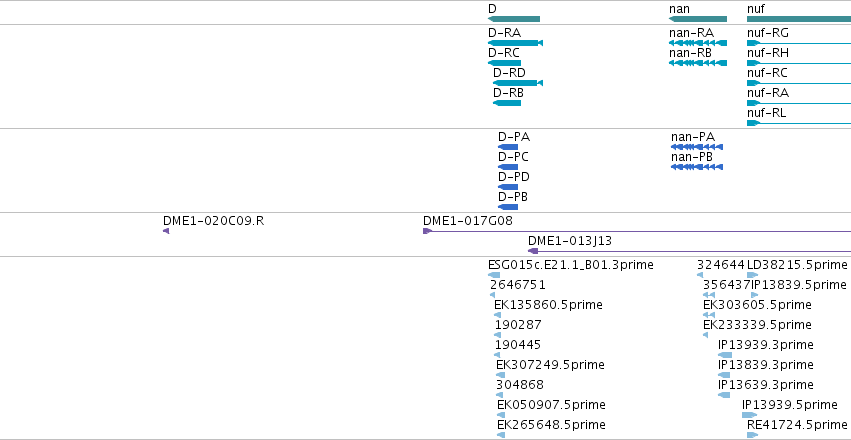
Task: Select the EK135860.5prime EST
Action: [x=497, y=315]
